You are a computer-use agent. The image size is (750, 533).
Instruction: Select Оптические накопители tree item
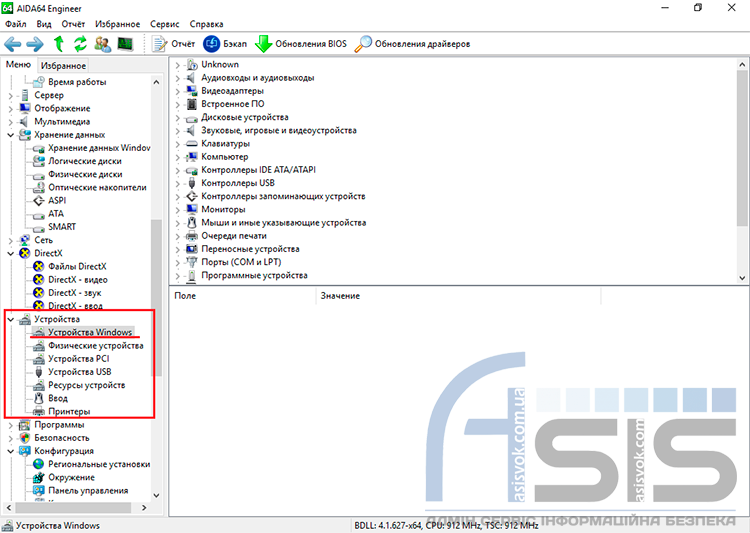click(97, 188)
